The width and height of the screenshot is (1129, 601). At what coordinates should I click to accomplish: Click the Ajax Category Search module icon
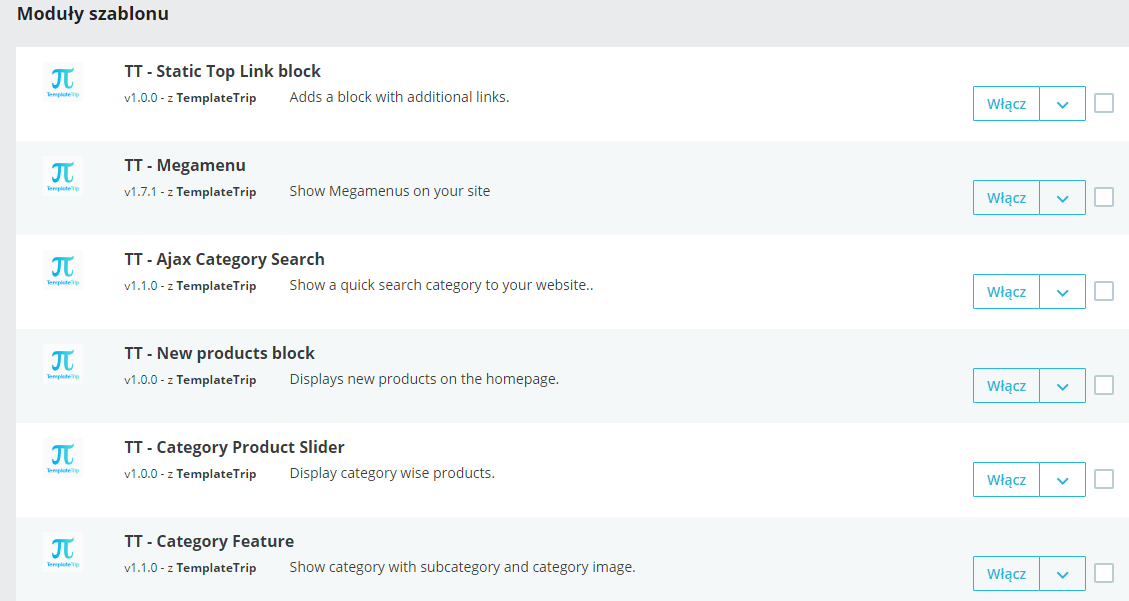point(62,270)
